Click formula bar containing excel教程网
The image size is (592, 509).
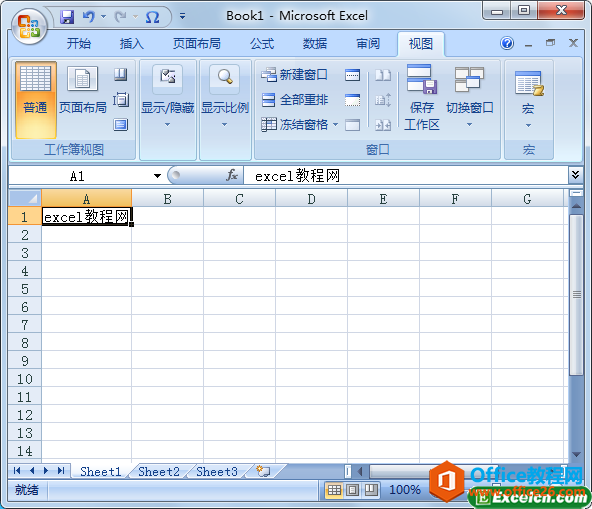[x=406, y=176]
